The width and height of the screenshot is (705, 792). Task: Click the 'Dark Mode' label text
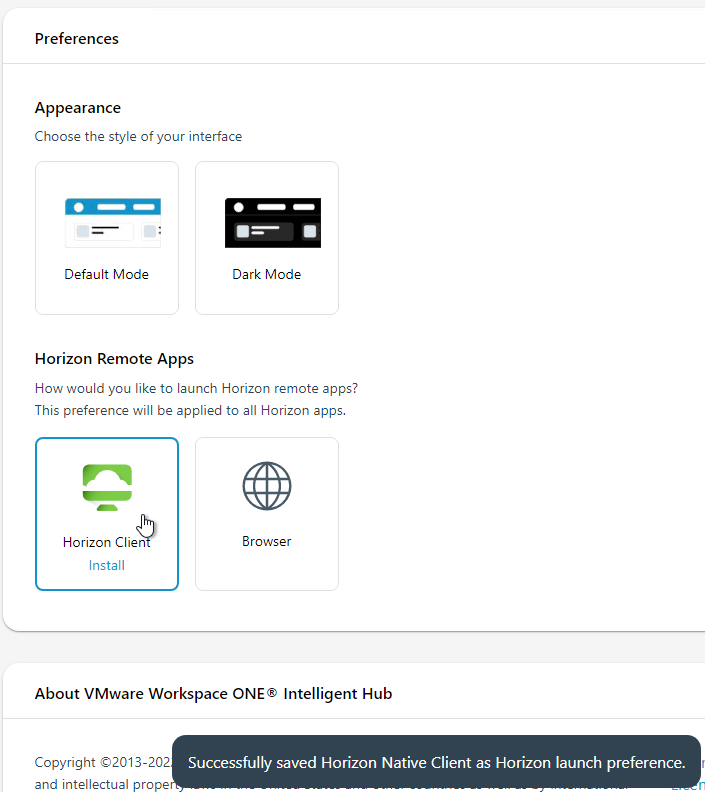267,274
